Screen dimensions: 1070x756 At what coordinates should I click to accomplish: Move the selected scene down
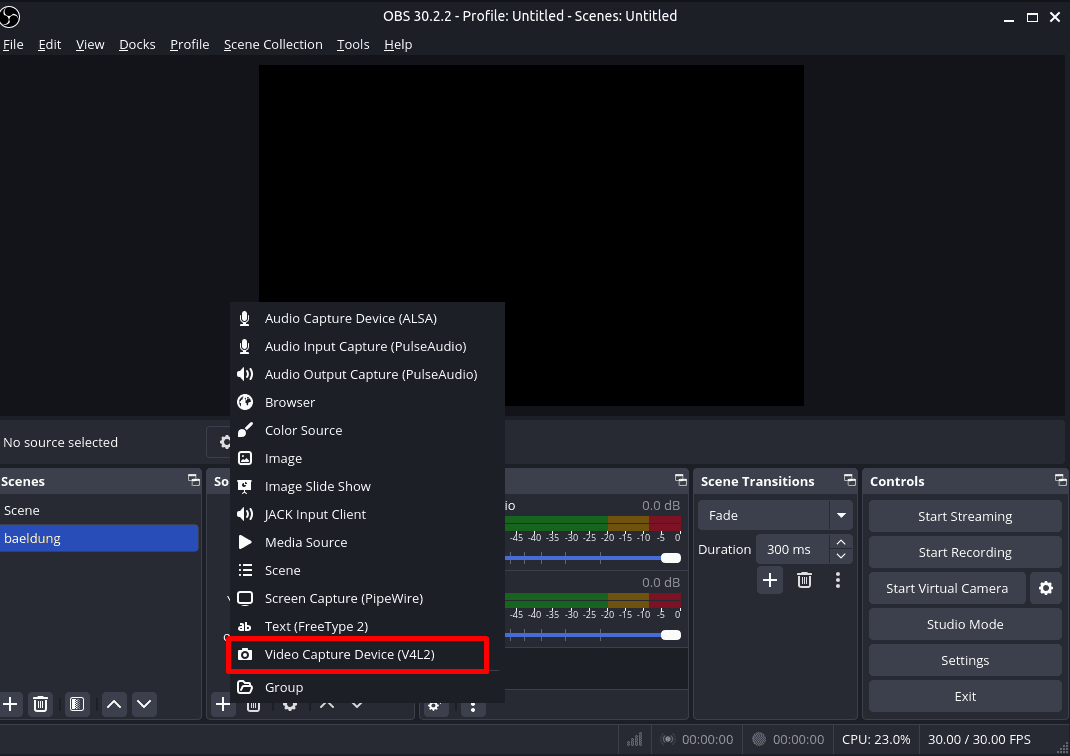coord(144,704)
